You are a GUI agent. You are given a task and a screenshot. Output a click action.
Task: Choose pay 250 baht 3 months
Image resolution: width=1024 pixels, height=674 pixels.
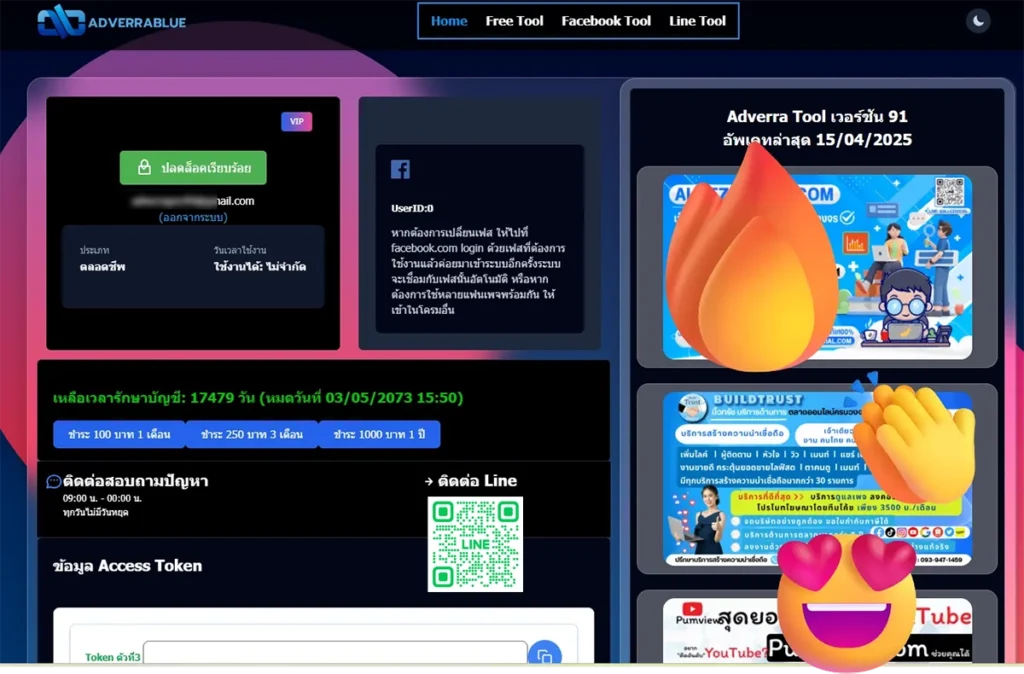pos(251,434)
